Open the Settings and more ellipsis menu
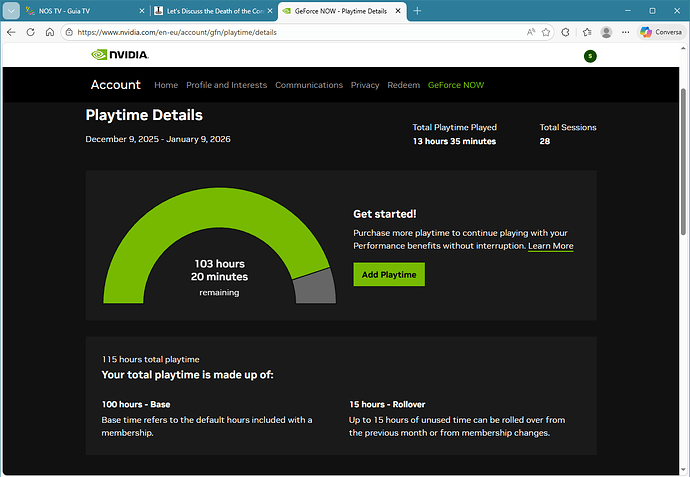This screenshot has height=477, width=690. (x=625, y=32)
